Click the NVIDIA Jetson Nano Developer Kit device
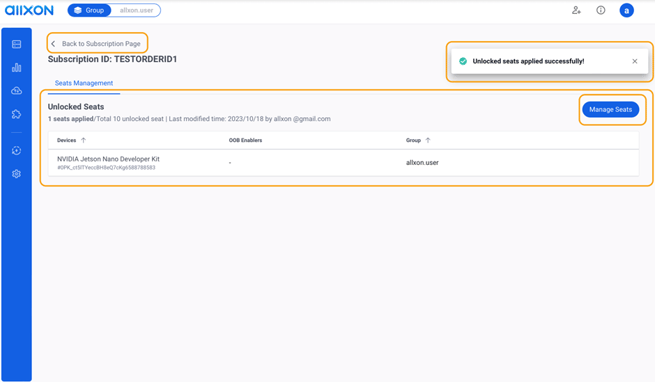The height and width of the screenshot is (382, 655). tap(108, 159)
